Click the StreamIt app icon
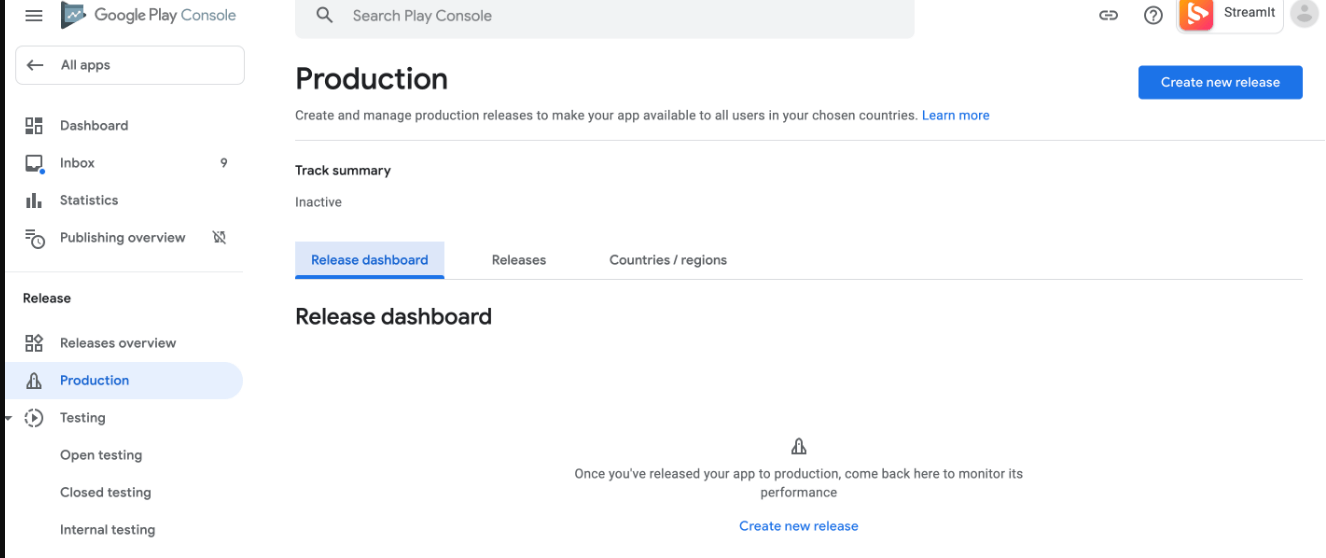 click(1196, 14)
